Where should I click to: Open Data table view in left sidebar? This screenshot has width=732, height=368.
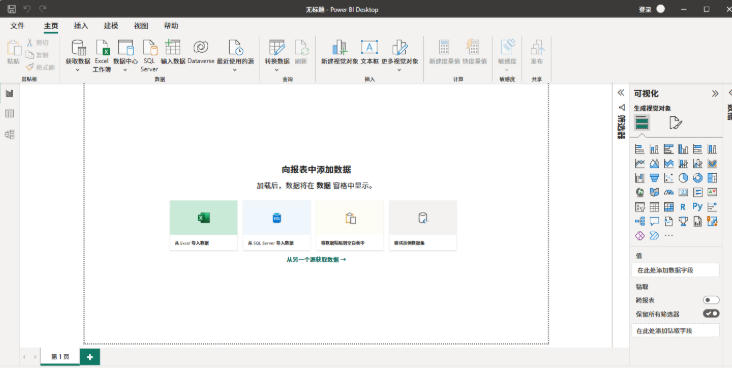point(9,114)
